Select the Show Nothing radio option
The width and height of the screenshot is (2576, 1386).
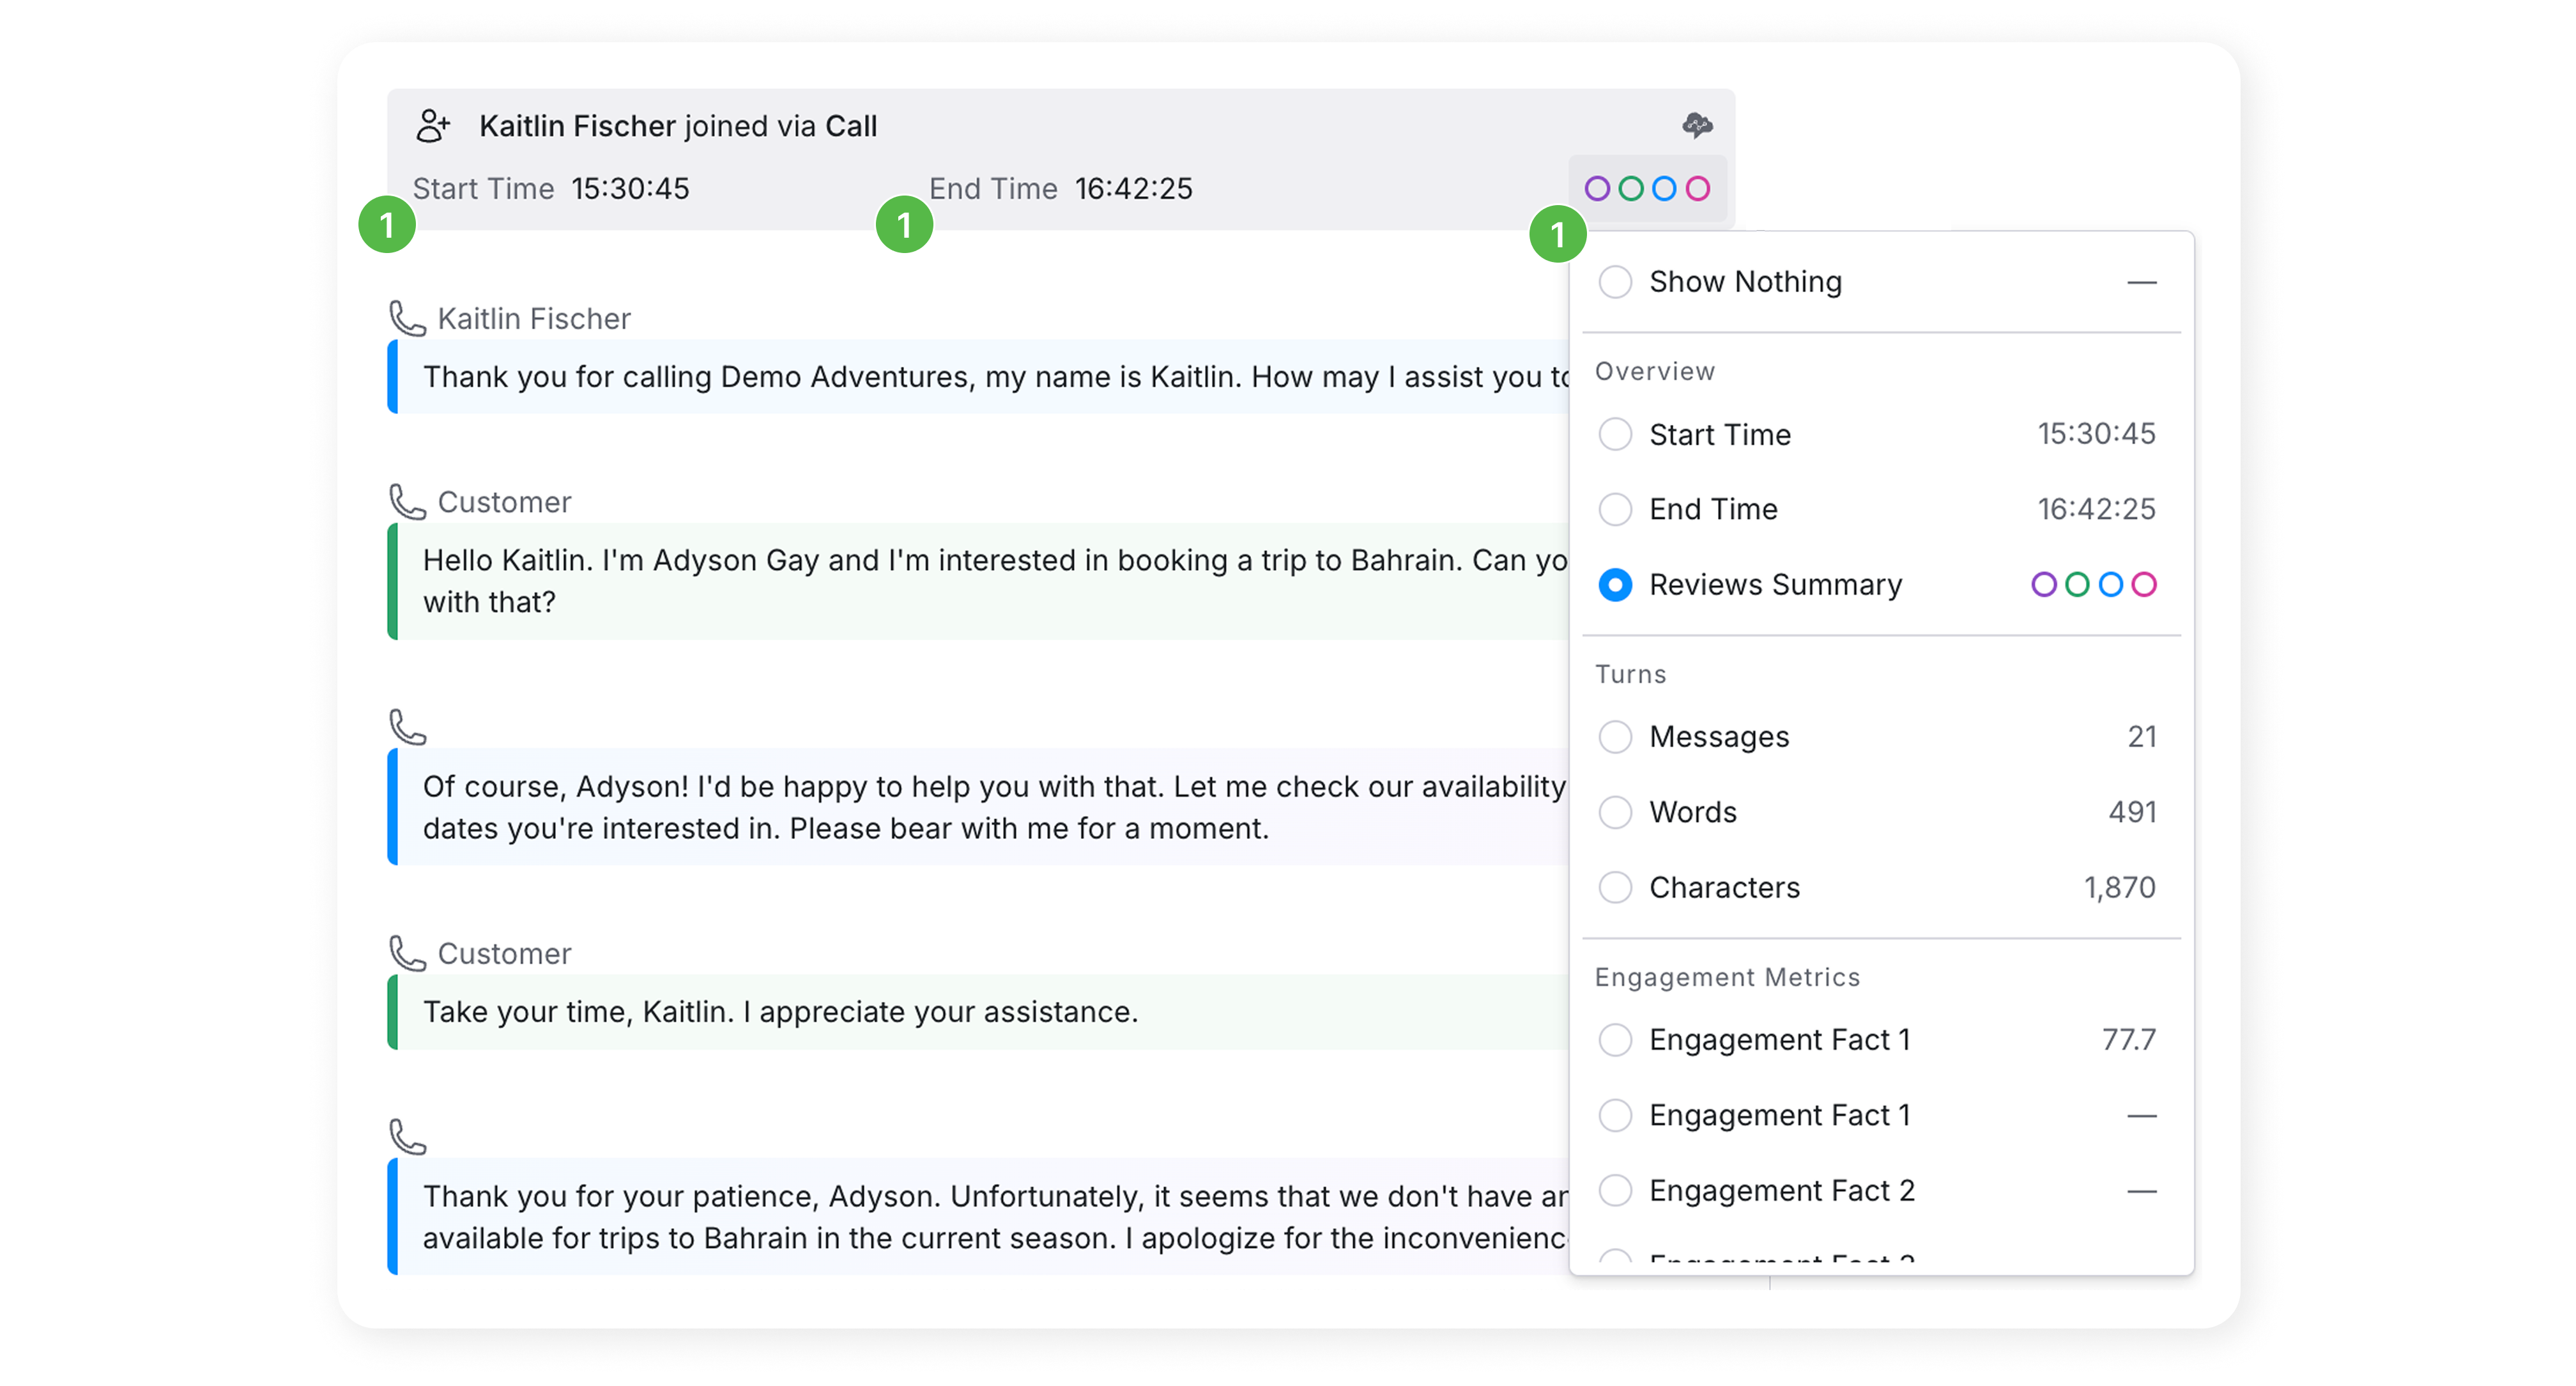(1615, 282)
